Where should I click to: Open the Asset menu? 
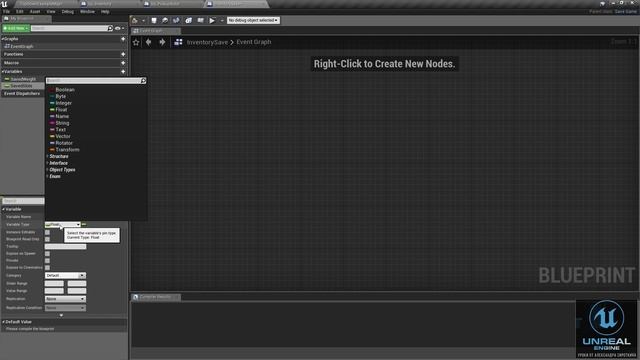tap(35, 11)
